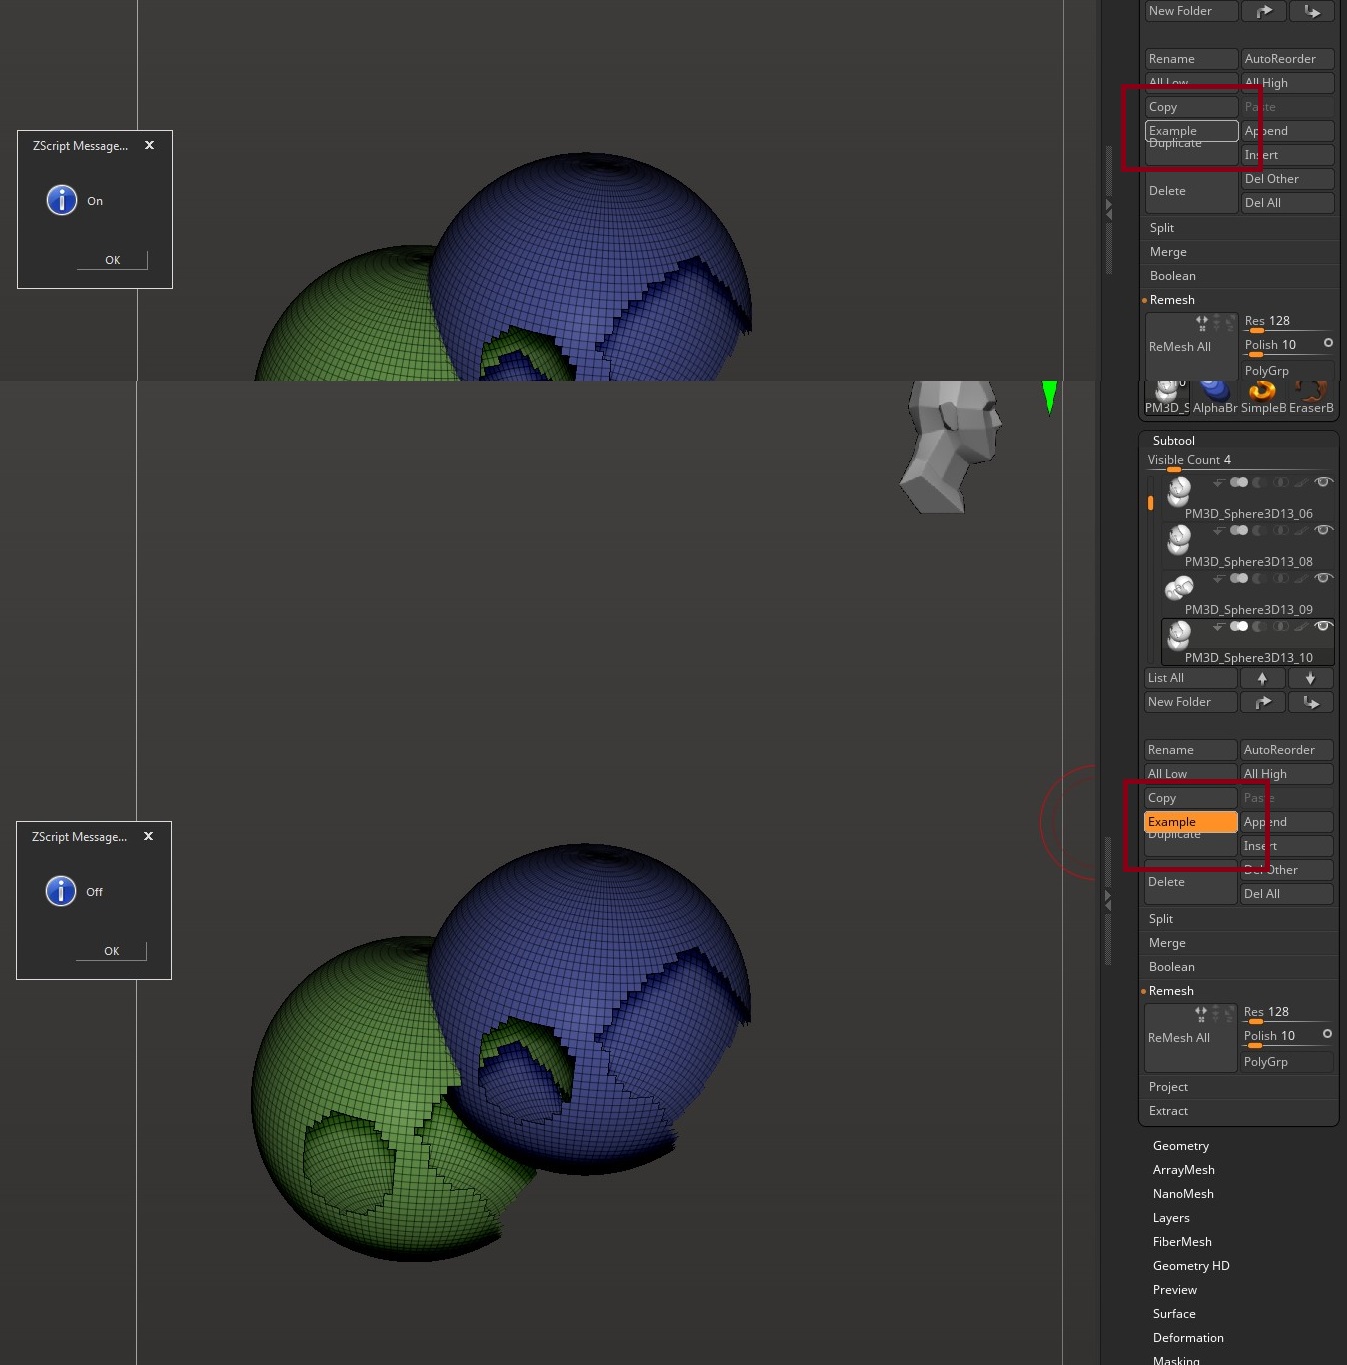Pick the SimpleBrush tool icon
Image resolution: width=1347 pixels, height=1365 pixels.
click(x=1263, y=395)
